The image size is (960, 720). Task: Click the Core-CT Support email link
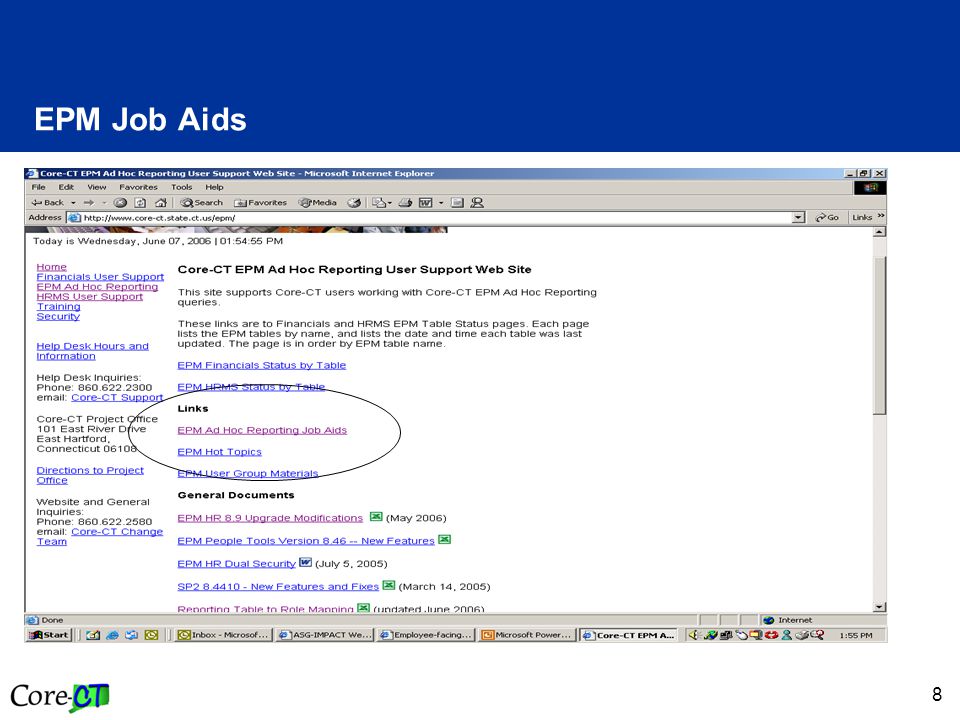click(x=117, y=397)
